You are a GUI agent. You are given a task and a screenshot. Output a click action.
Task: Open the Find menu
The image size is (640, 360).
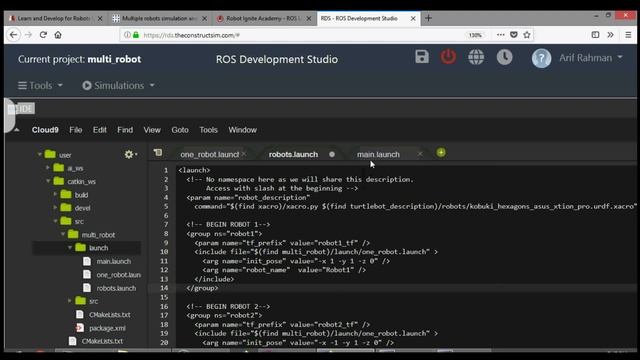pyautogui.click(x=125, y=130)
